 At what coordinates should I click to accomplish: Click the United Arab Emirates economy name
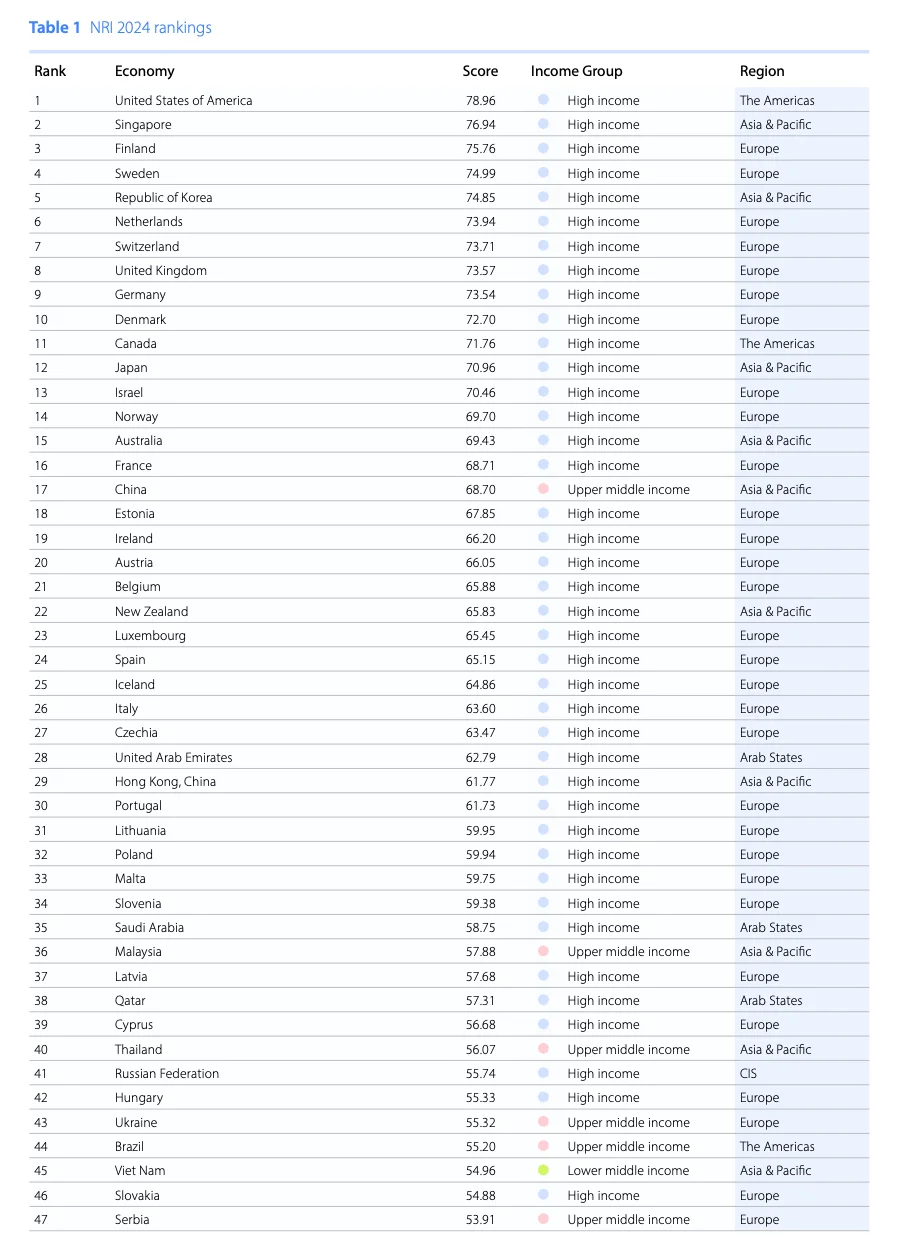click(x=173, y=757)
